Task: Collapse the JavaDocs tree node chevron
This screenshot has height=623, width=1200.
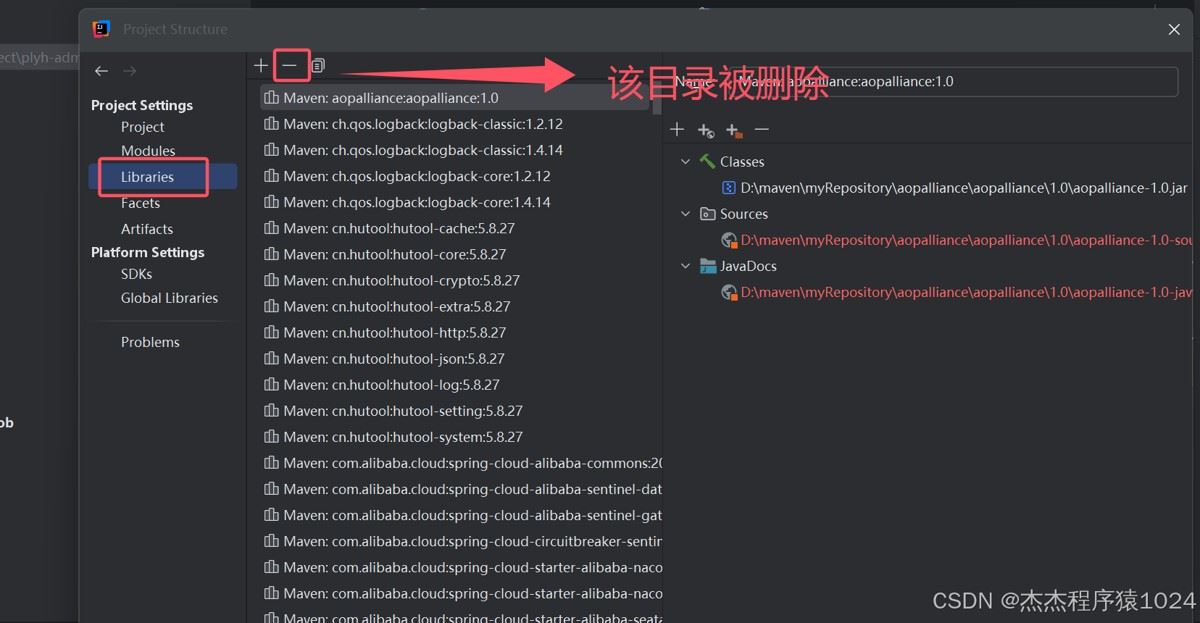Action: [685, 266]
